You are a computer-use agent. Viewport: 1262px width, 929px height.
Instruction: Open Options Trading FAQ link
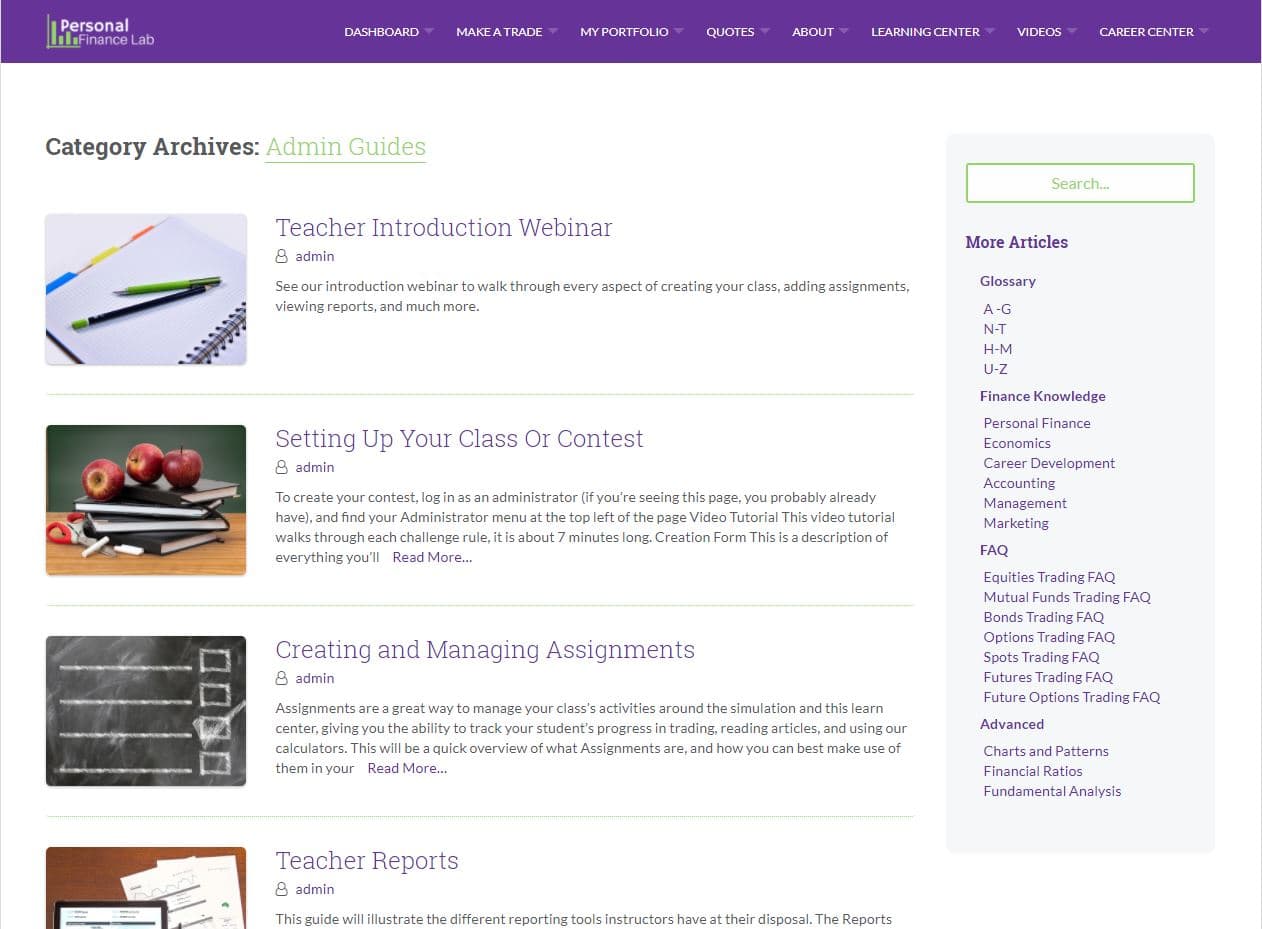tap(1049, 637)
